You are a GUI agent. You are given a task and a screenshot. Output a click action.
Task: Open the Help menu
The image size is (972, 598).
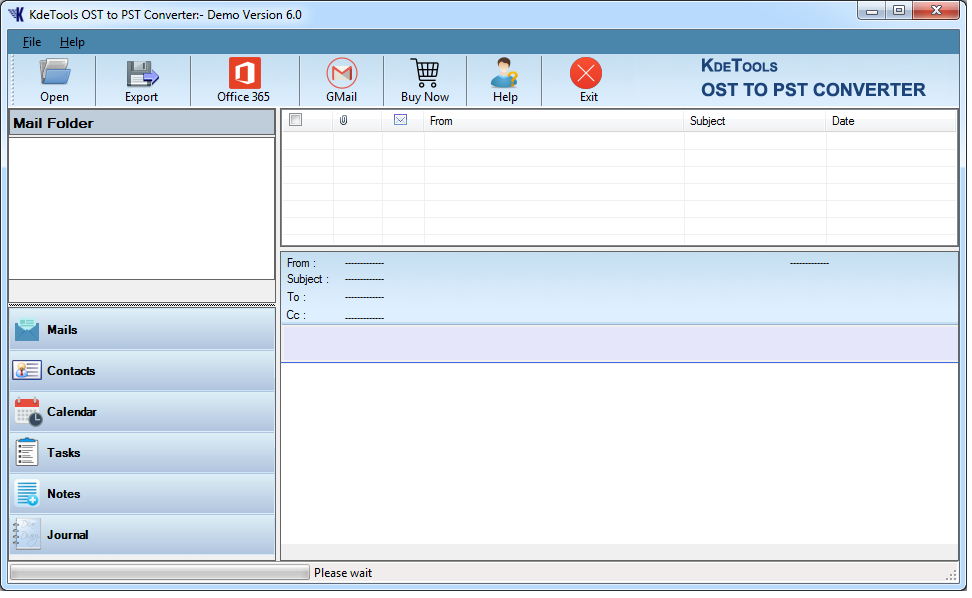tap(73, 42)
